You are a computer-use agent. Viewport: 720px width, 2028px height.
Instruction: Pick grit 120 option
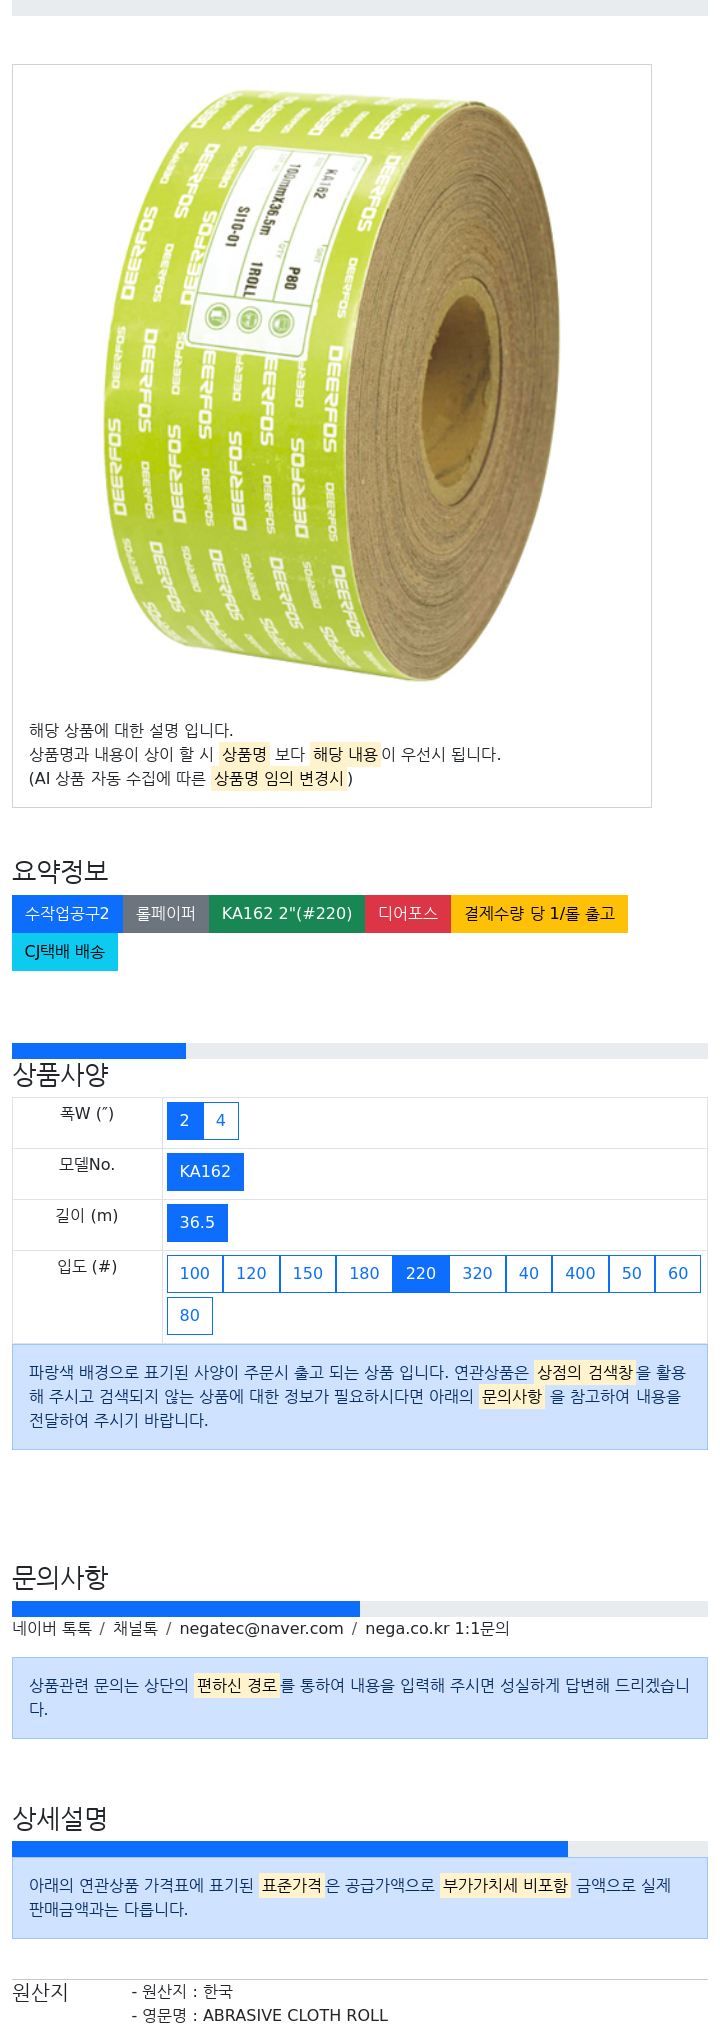tap(251, 1274)
